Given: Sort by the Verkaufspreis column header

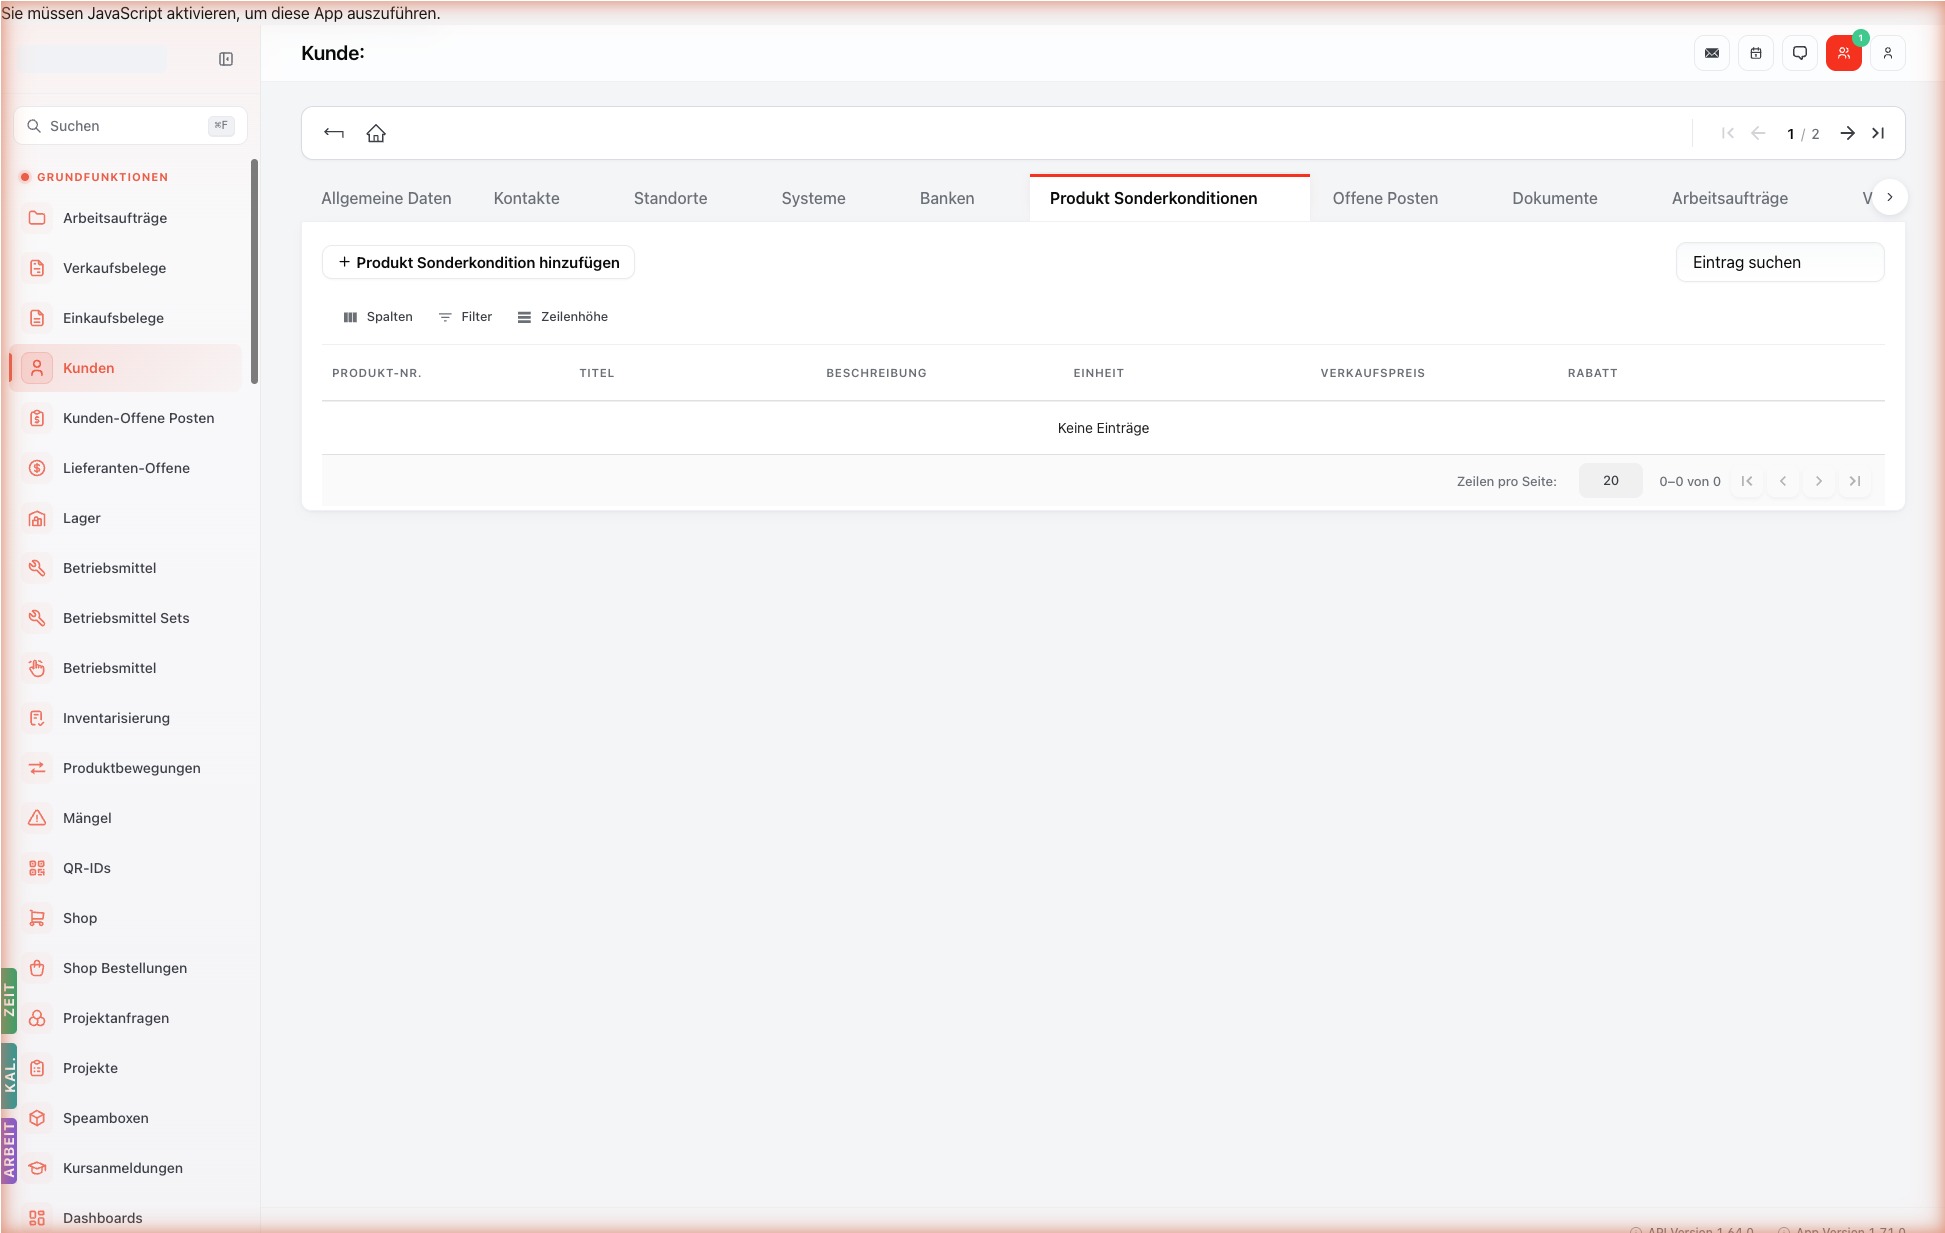Looking at the screenshot, I should (1372, 373).
